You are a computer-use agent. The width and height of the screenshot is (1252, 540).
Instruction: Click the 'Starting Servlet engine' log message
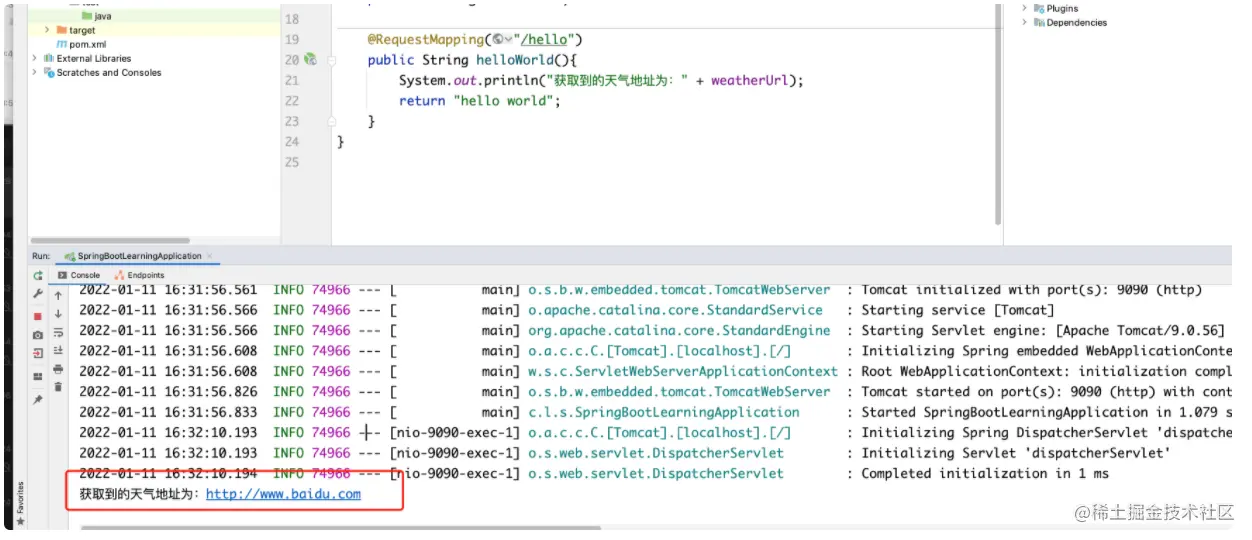1043,331
